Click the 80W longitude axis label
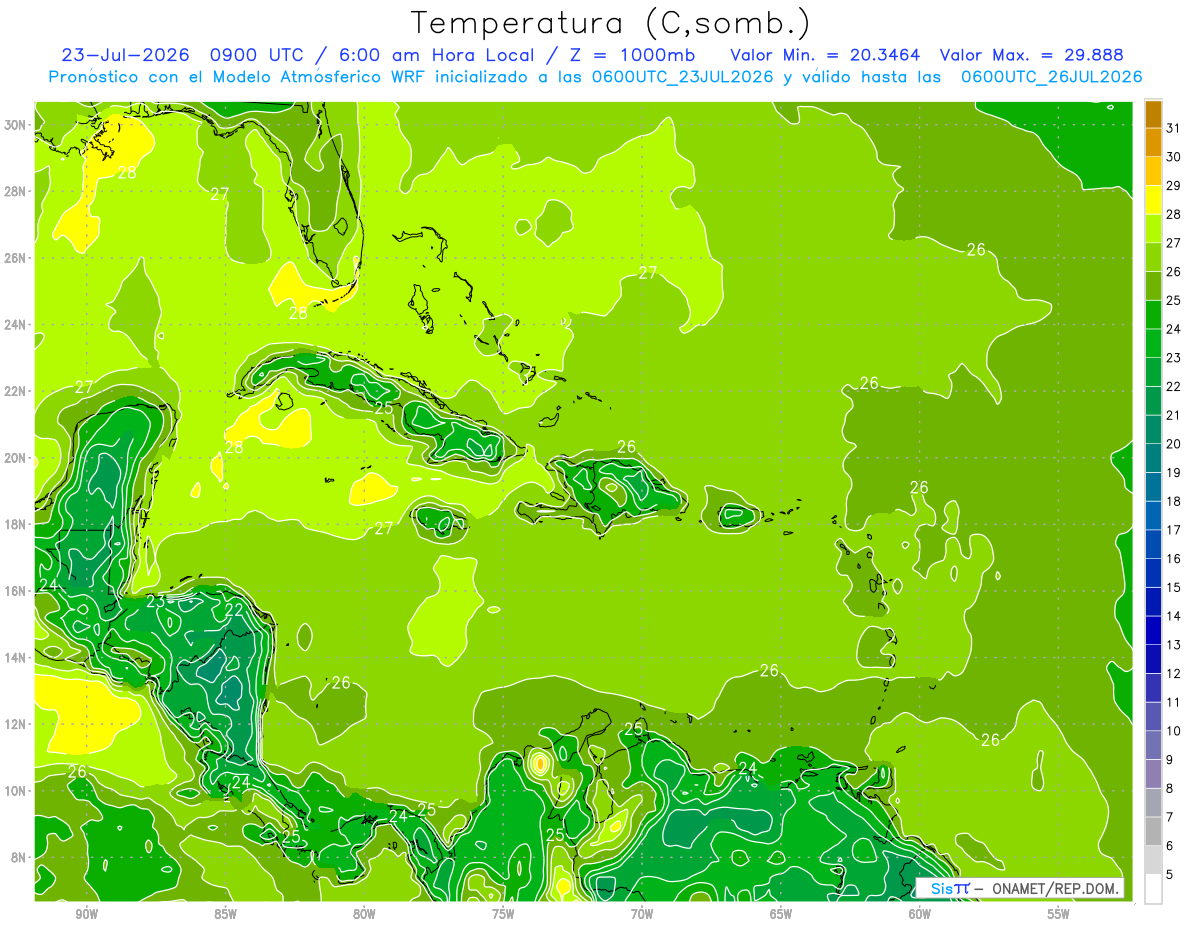Screen dimensions: 1200x927 (364, 914)
